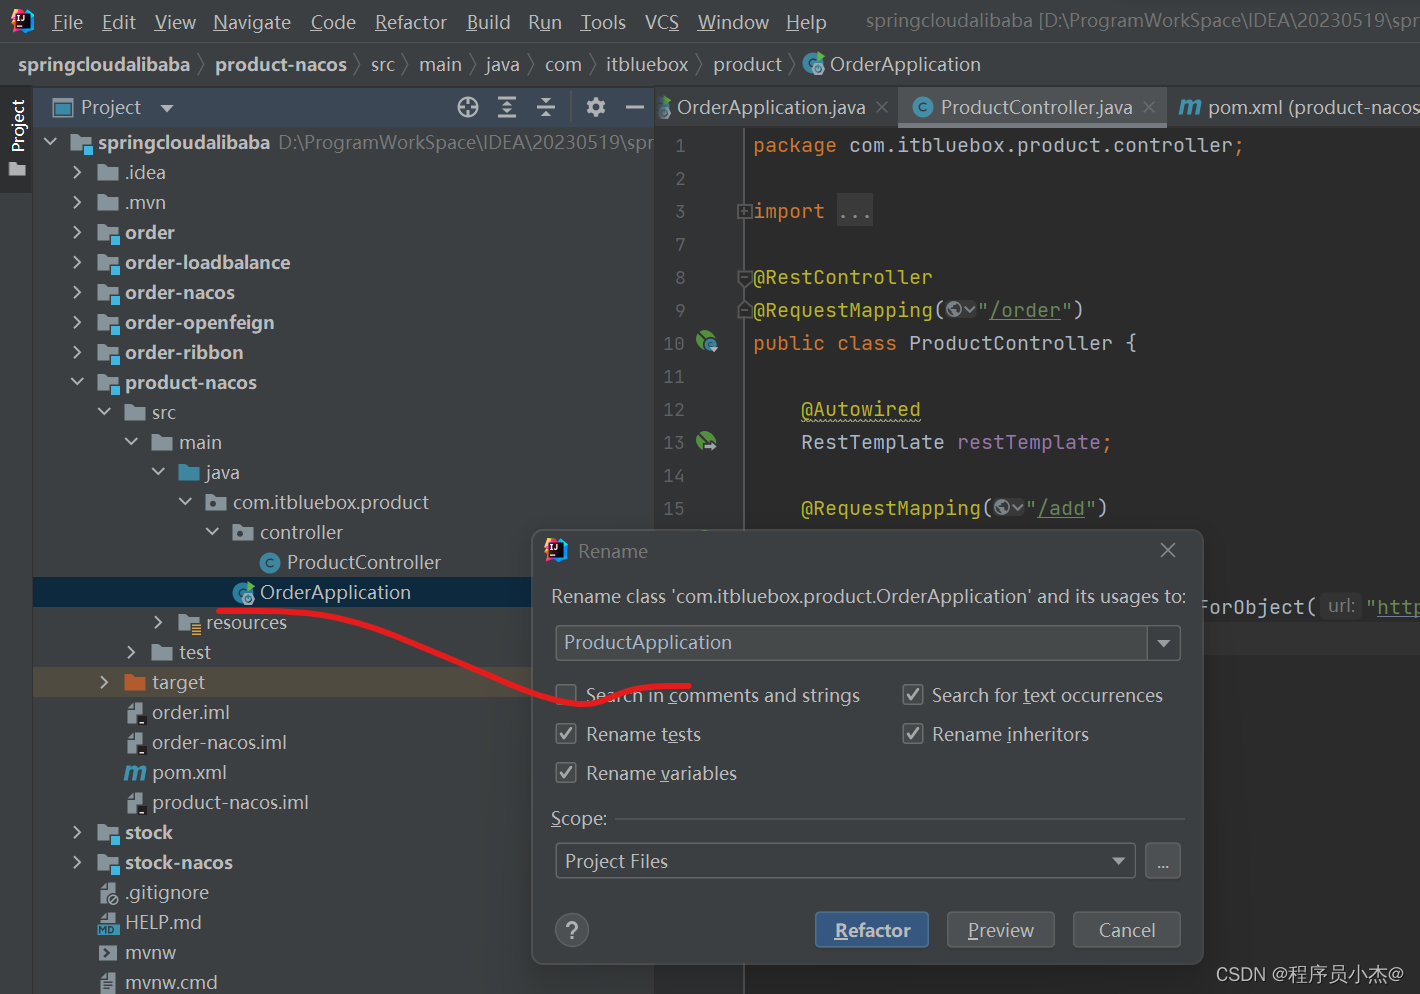Viewport: 1420px width, 994px height.
Task: Click the product-nacos breadcrumb
Action: pyautogui.click(x=280, y=65)
